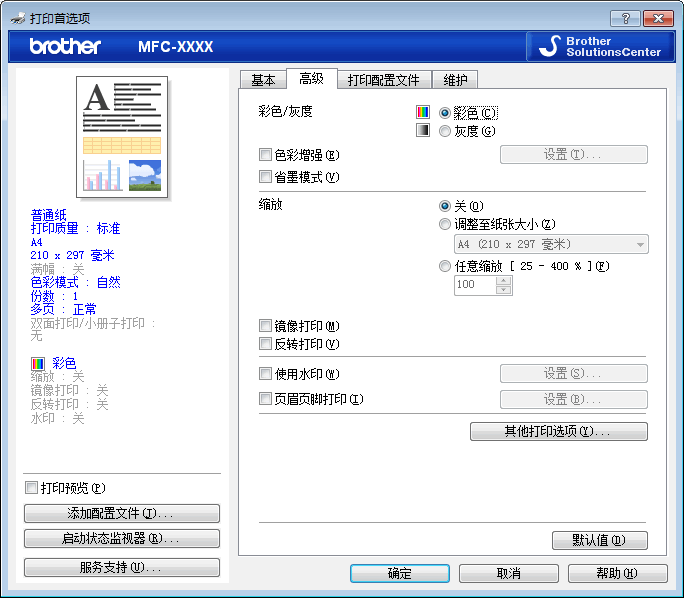684x598 pixels.
Task: Select the 灰度 grayscale radio button
Action: point(445,130)
